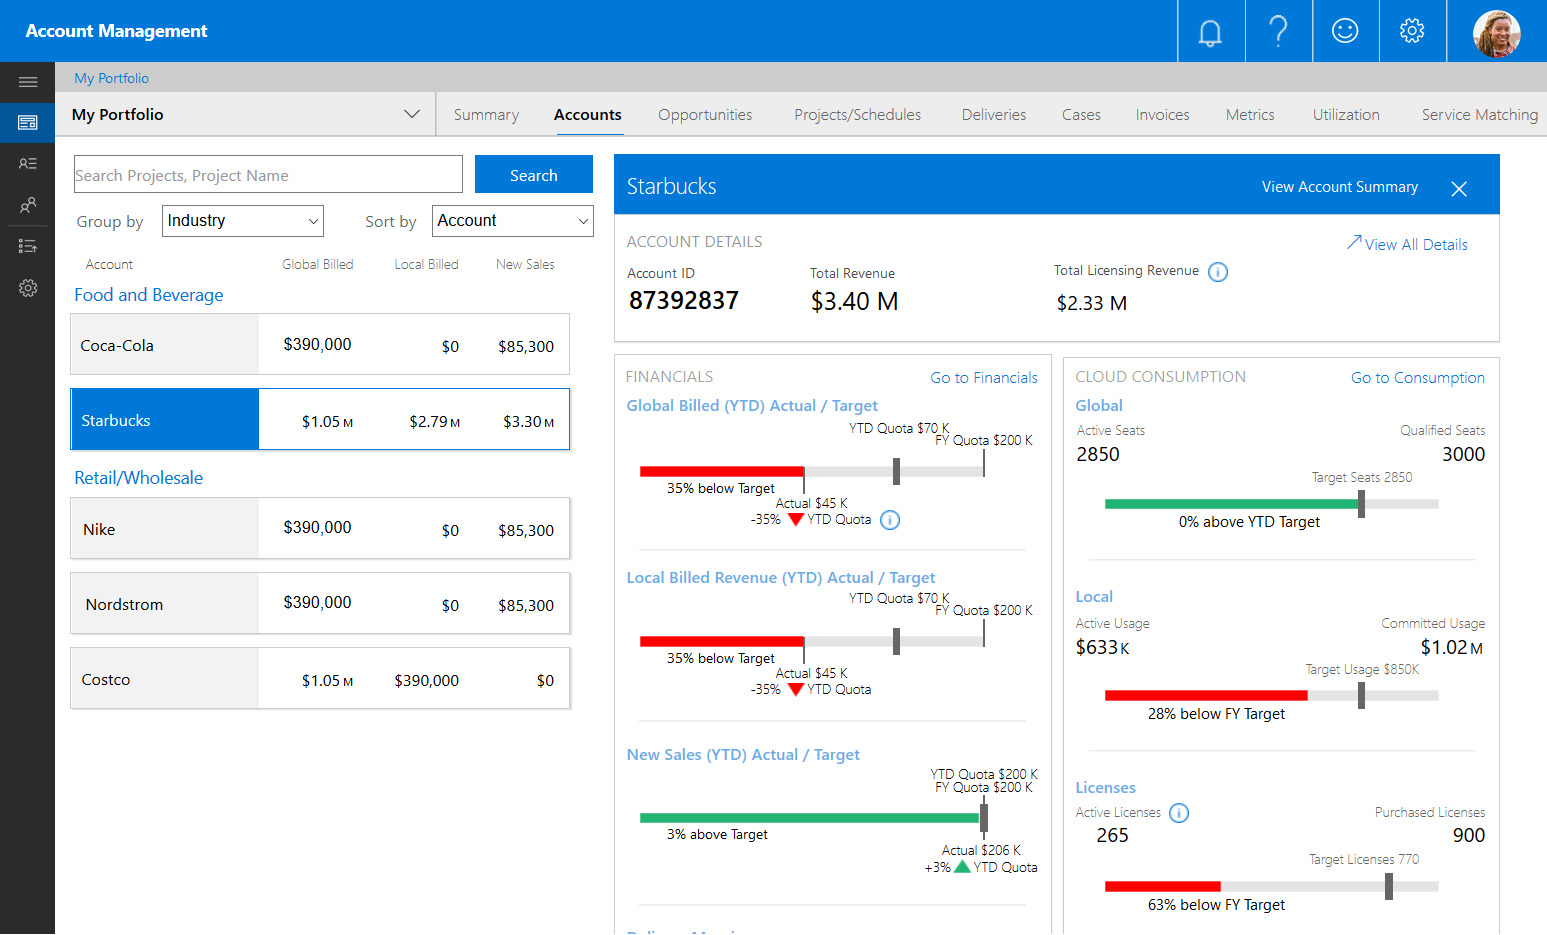Open the Invoices tab
The image size is (1547, 935).
(x=1163, y=115)
